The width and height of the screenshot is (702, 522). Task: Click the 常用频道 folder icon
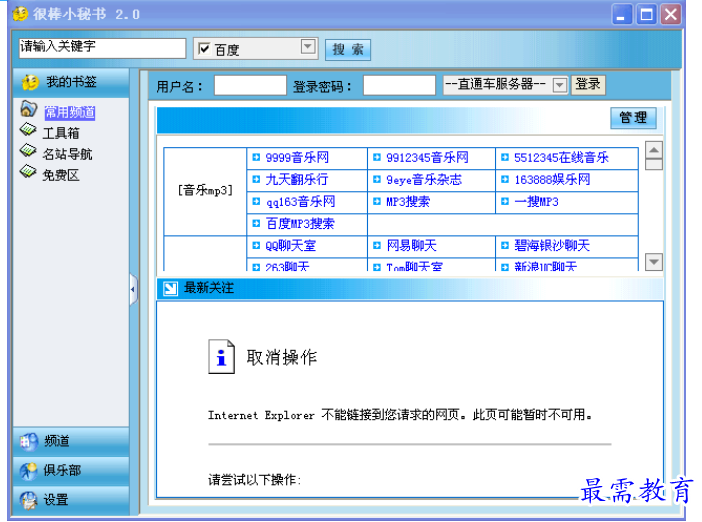tap(29, 109)
